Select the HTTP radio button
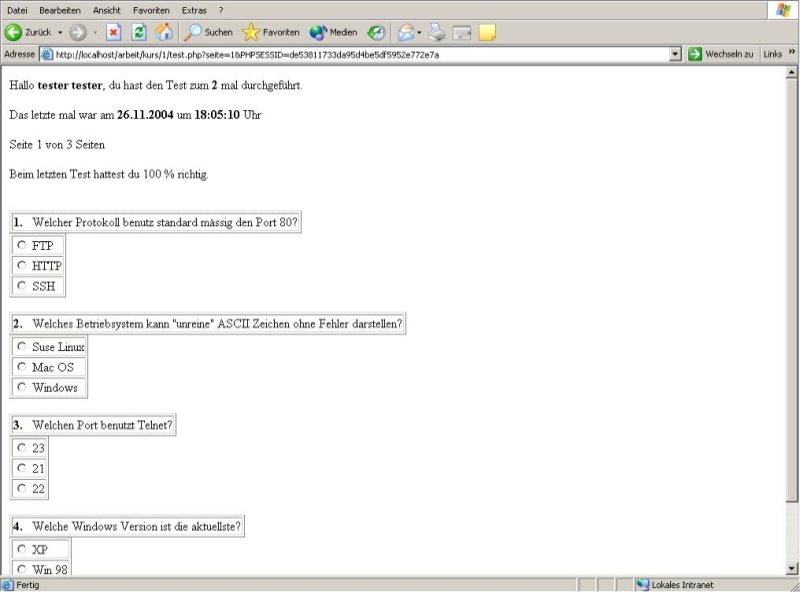800x592 pixels. [21, 265]
